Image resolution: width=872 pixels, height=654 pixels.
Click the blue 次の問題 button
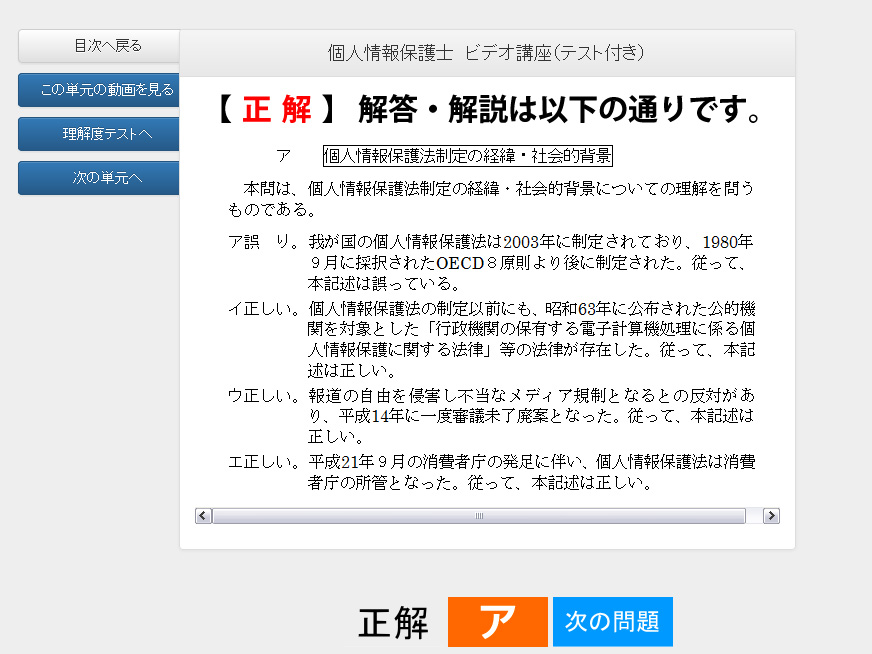click(x=613, y=621)
